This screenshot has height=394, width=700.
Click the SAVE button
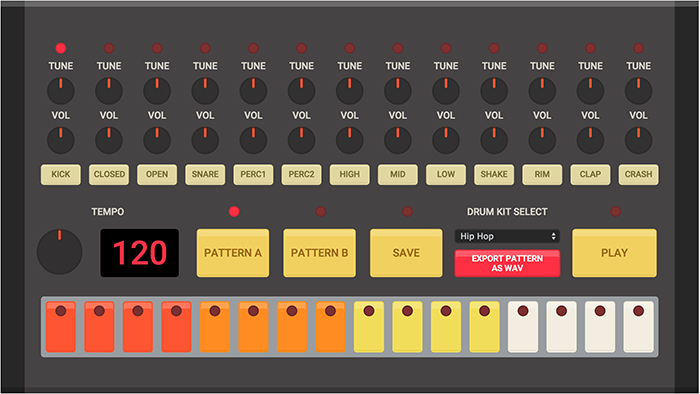coord(406,253)
